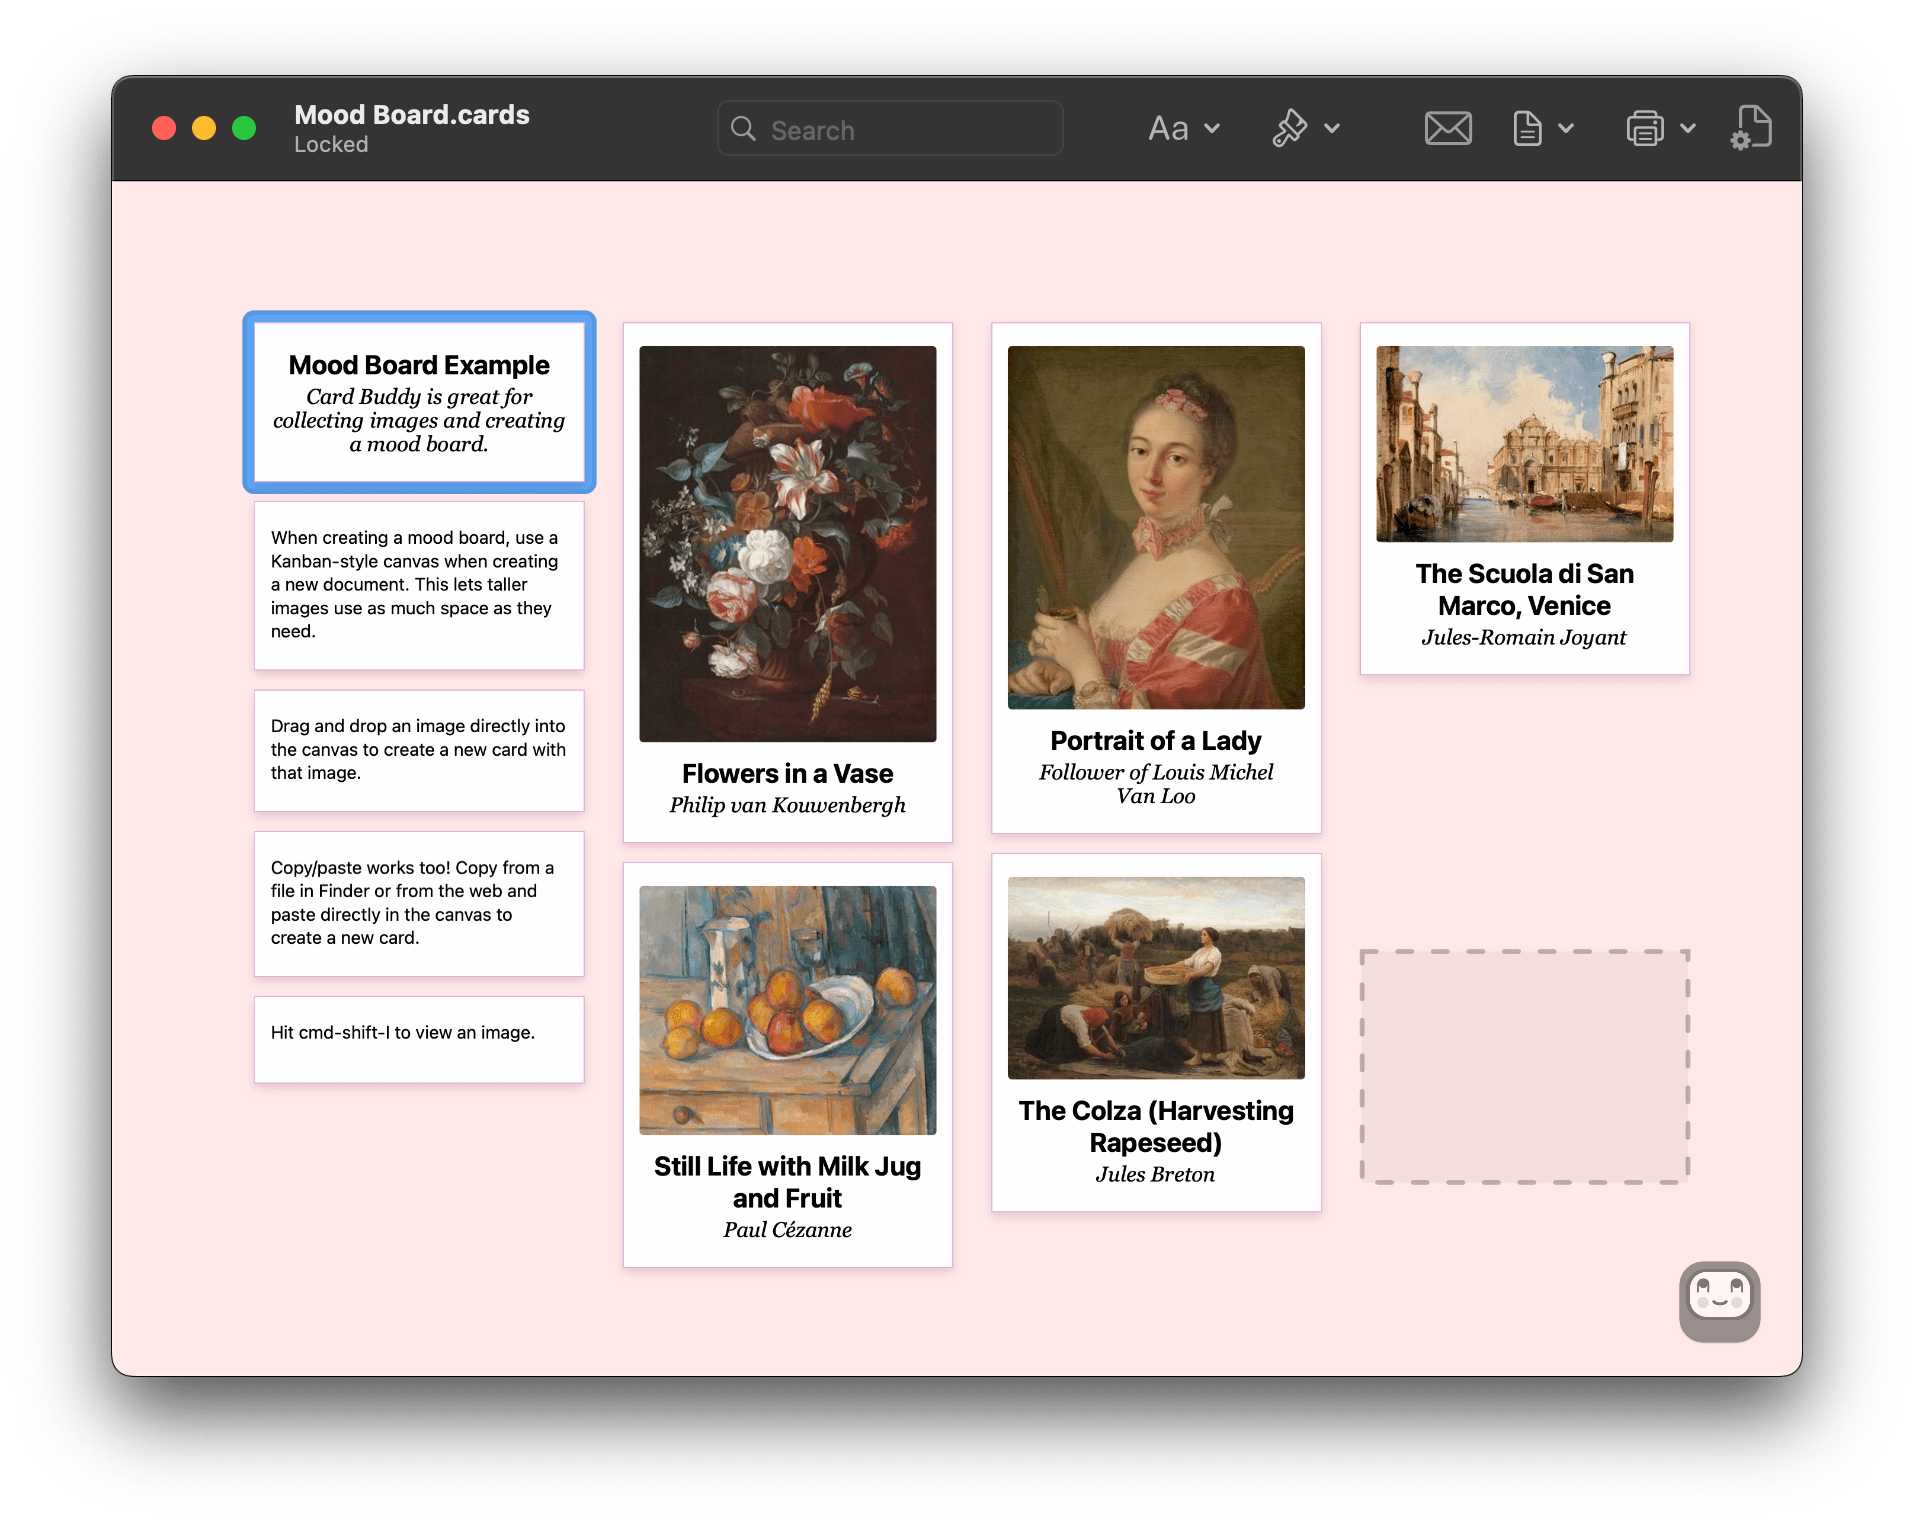Open document settings gear icon
This screenshot has height=1524, width=1914.
pyautogui.click(x=1752, y=129)
